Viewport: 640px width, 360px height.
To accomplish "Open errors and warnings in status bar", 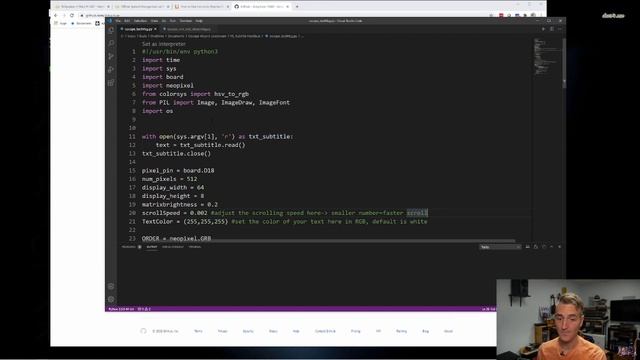I will [144, 309].
